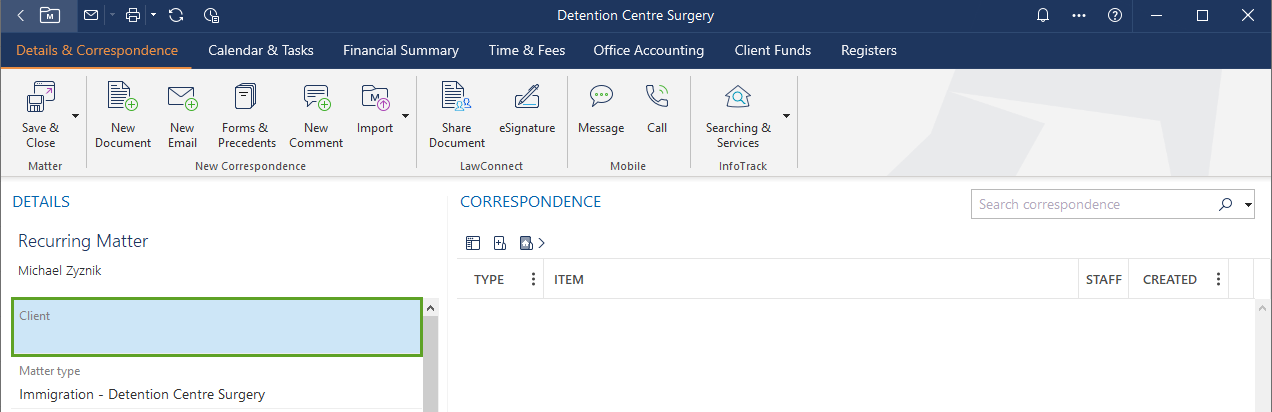Screen dimensions: 1272x412
Task: Expand the Save & Close dropdown arrow
Action: click(x=75, y=116)
